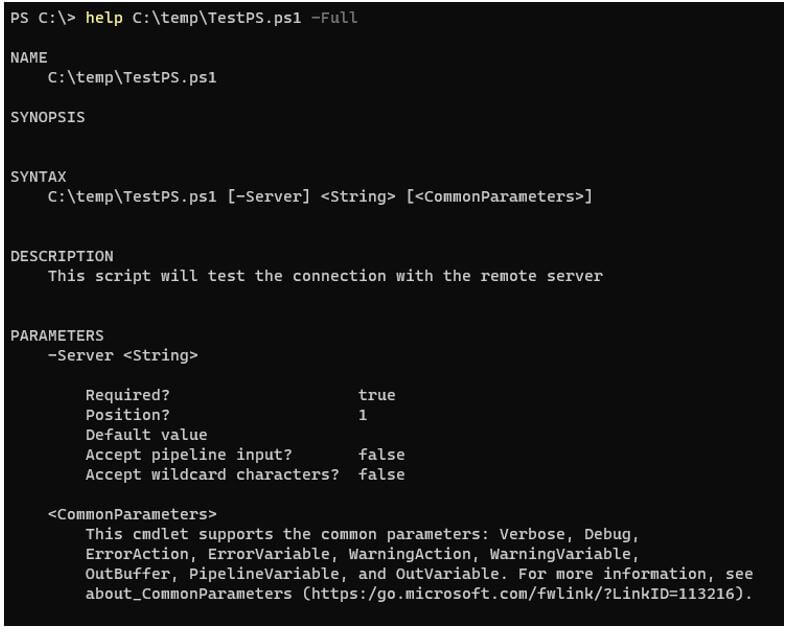The height and width of the screenshot is (633, 804).
Task: Click the PS C:\> prompt text
Action: pyautogui.click(x=42, y=18)
